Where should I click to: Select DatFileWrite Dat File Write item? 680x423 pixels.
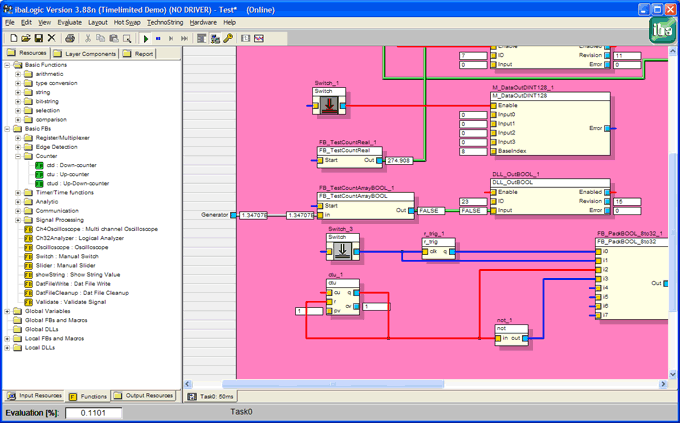point(67,284)
